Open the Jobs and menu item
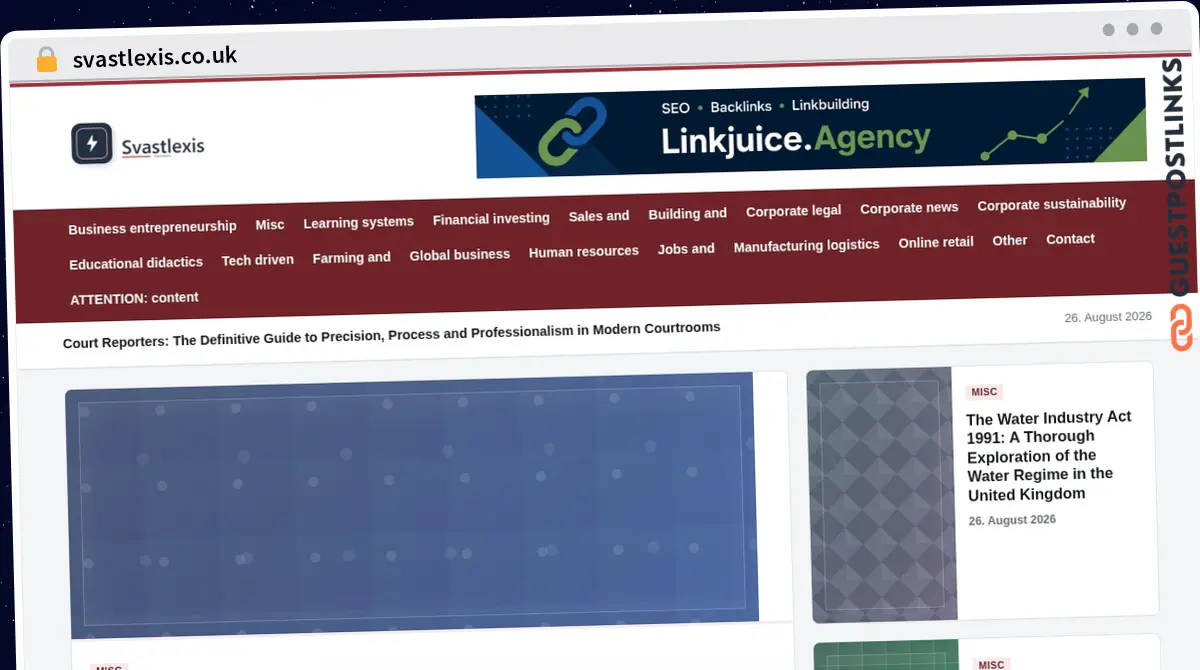This screenshot has height=670, width=1200. (686, 249)
